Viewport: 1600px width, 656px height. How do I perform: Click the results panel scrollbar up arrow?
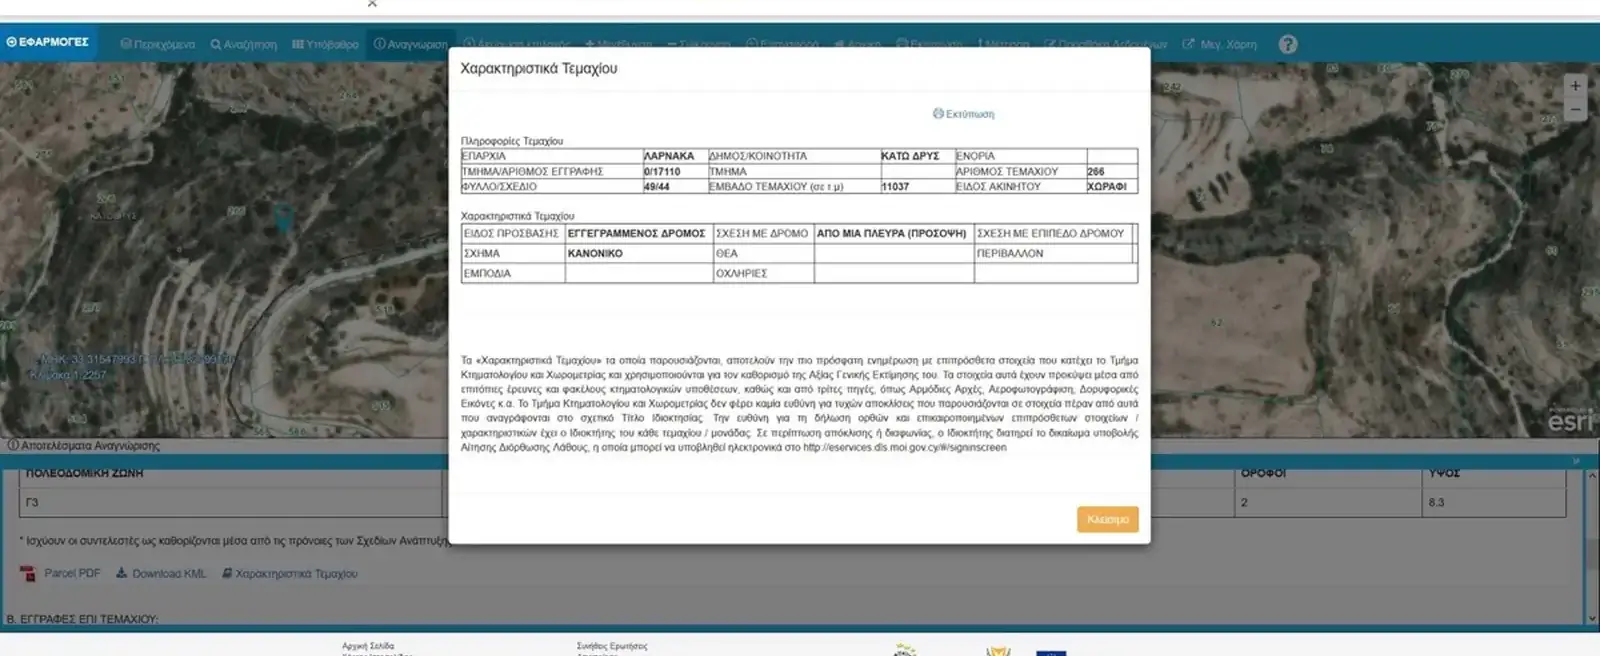1592,474
